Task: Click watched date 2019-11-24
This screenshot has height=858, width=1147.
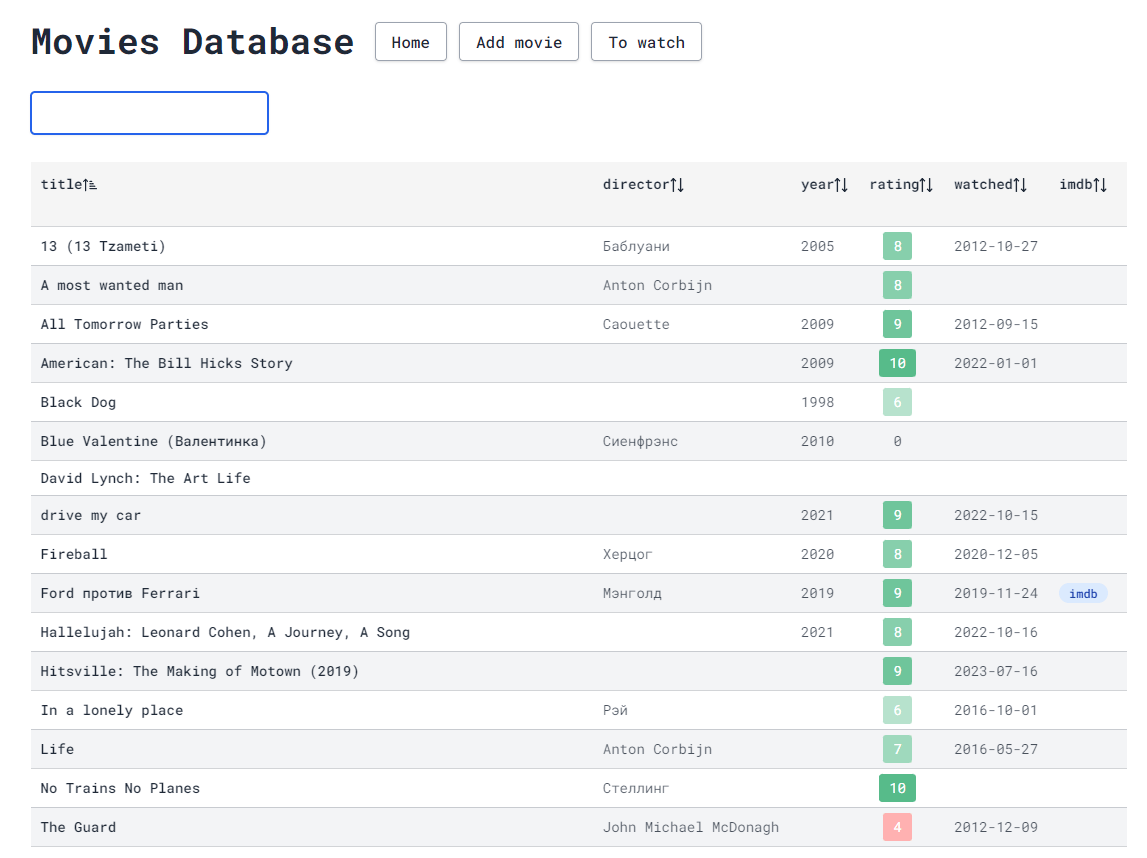Action: tap(996, 593)
